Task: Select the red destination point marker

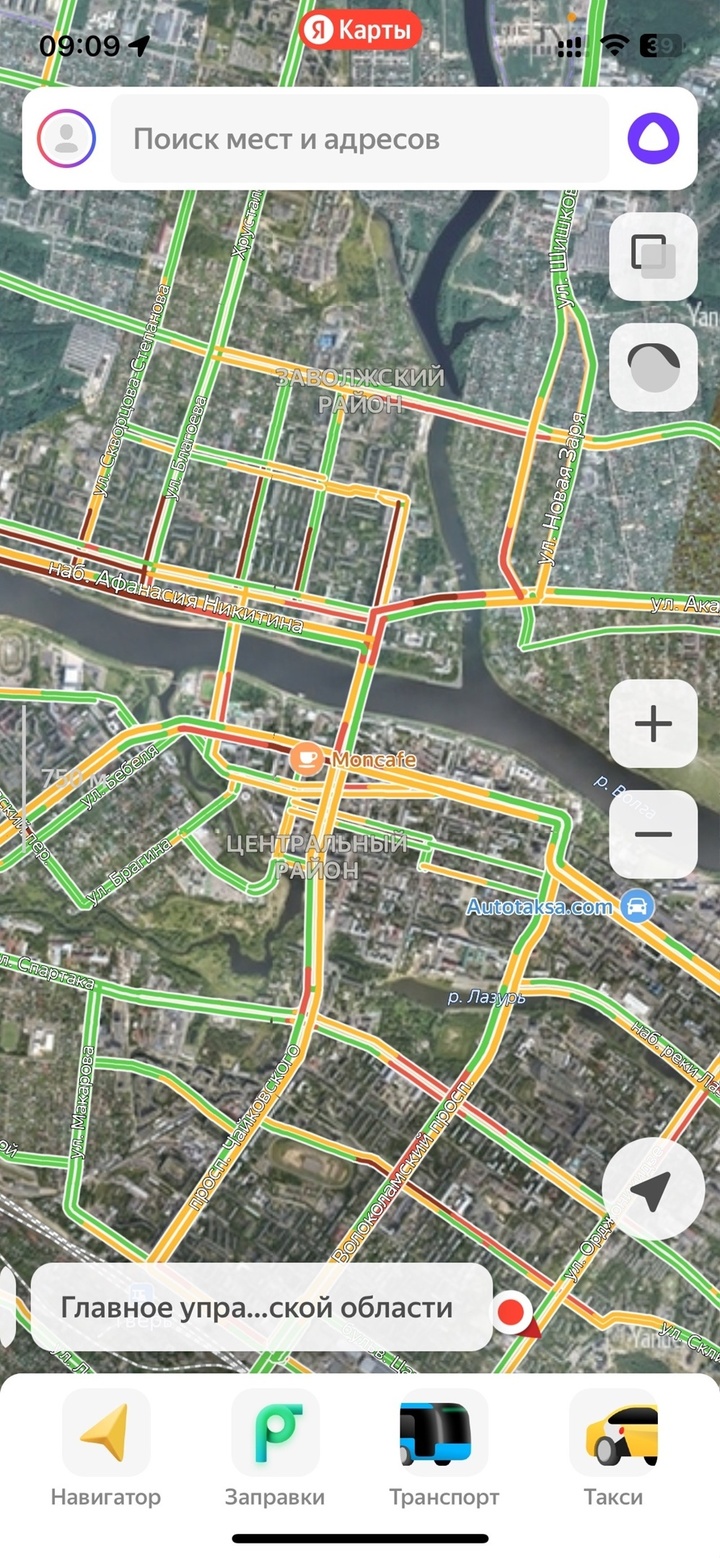Action: (x=513, y=1312)
